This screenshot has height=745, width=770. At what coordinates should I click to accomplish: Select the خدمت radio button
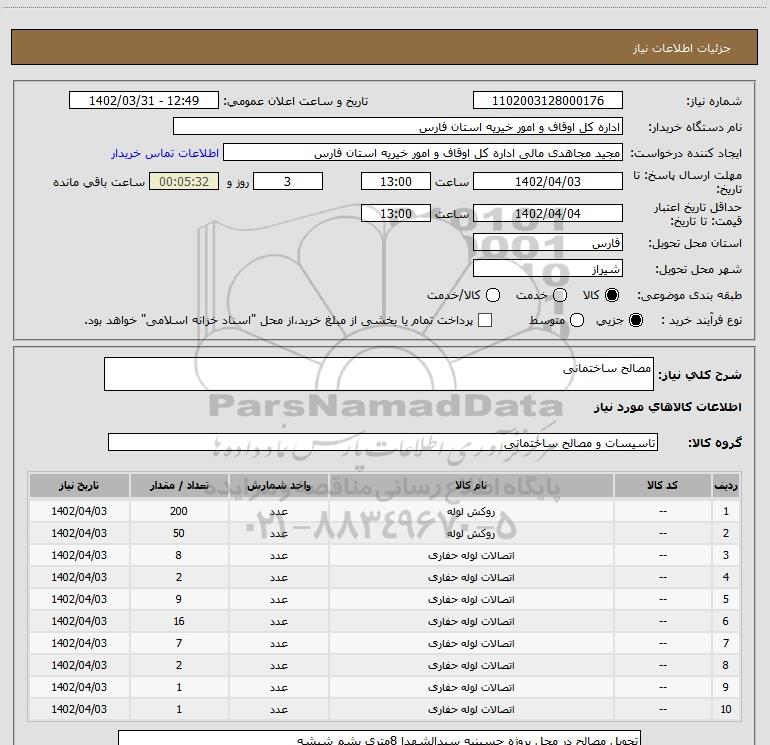coord(560,295)
